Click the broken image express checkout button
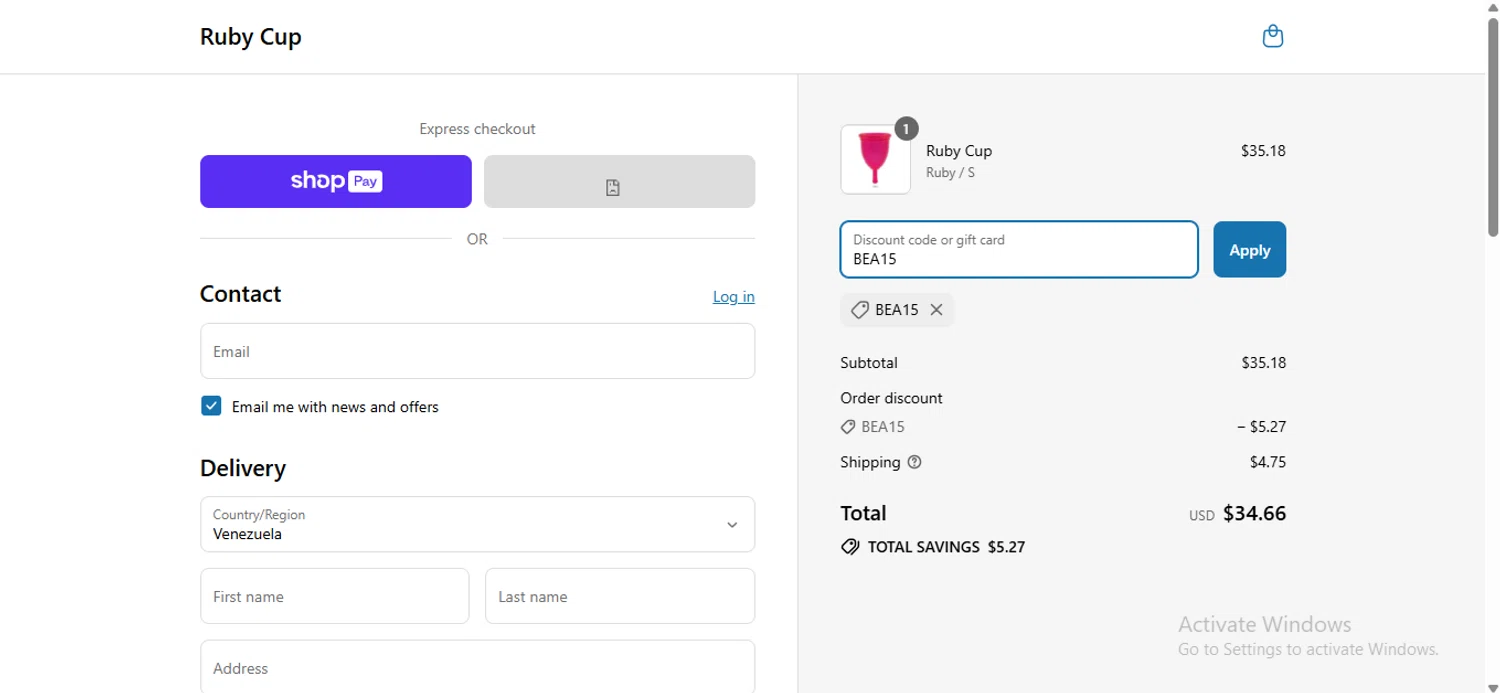1500x693 pixels. coord(619,181)
